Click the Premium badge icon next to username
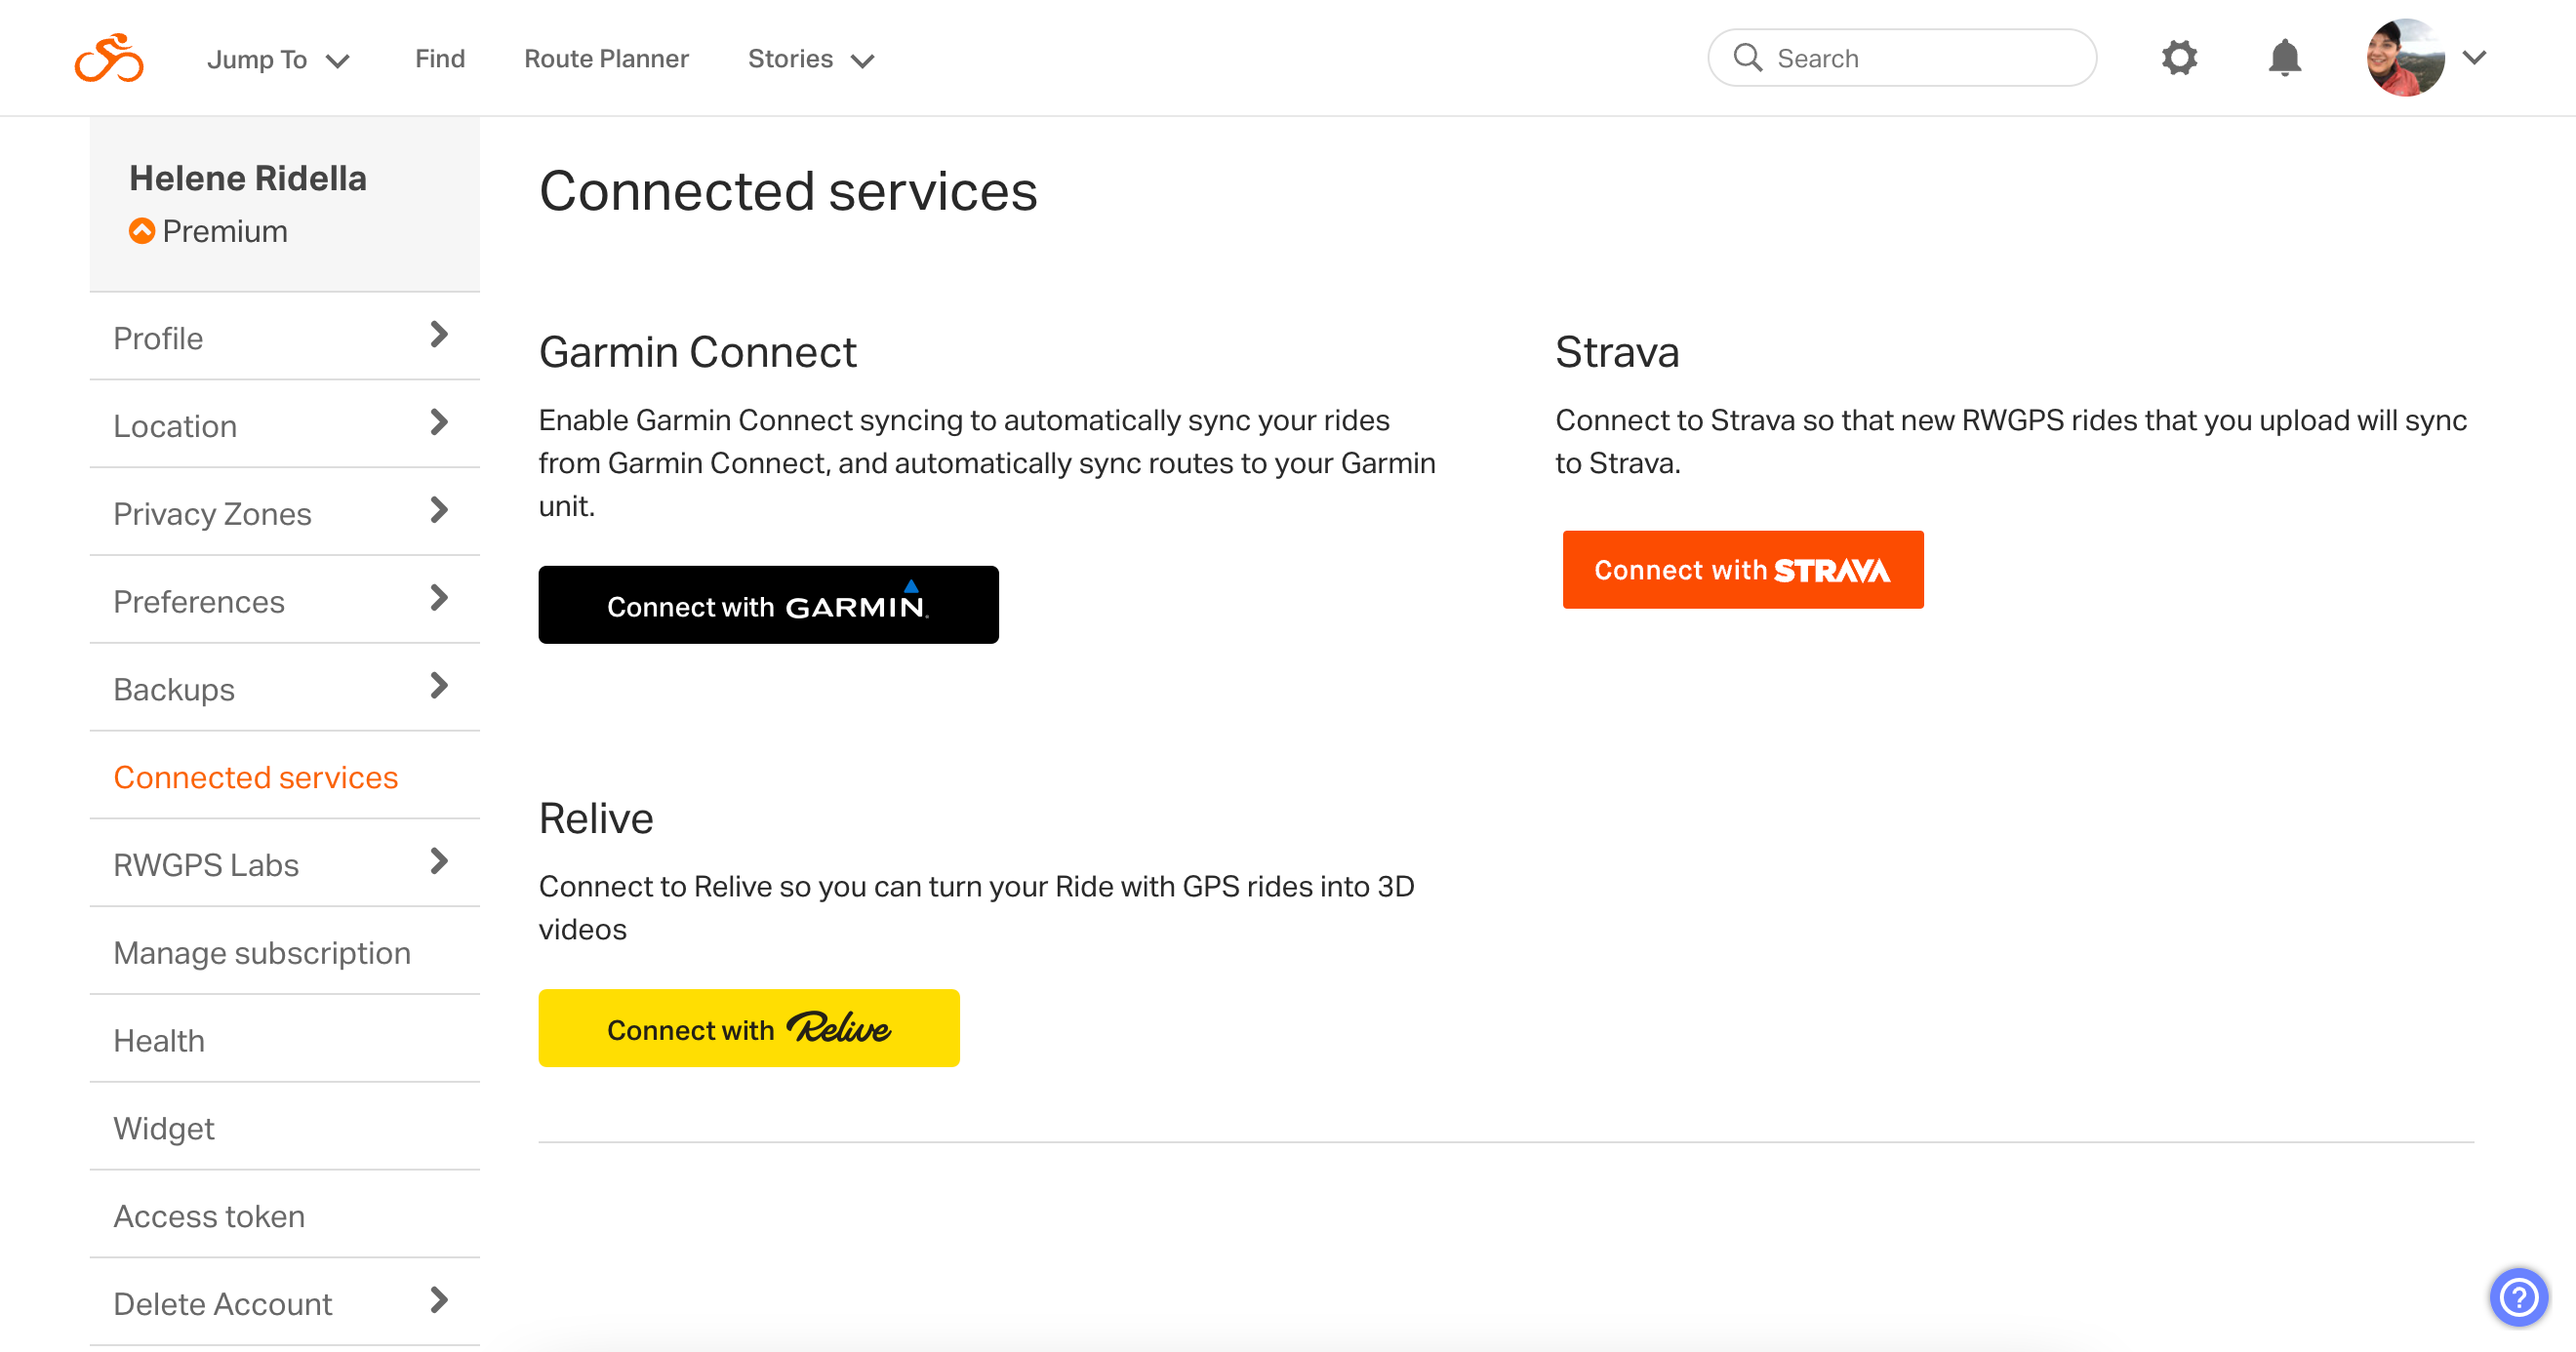Viewport: 2576px width, 1352px height. point(141,231)
